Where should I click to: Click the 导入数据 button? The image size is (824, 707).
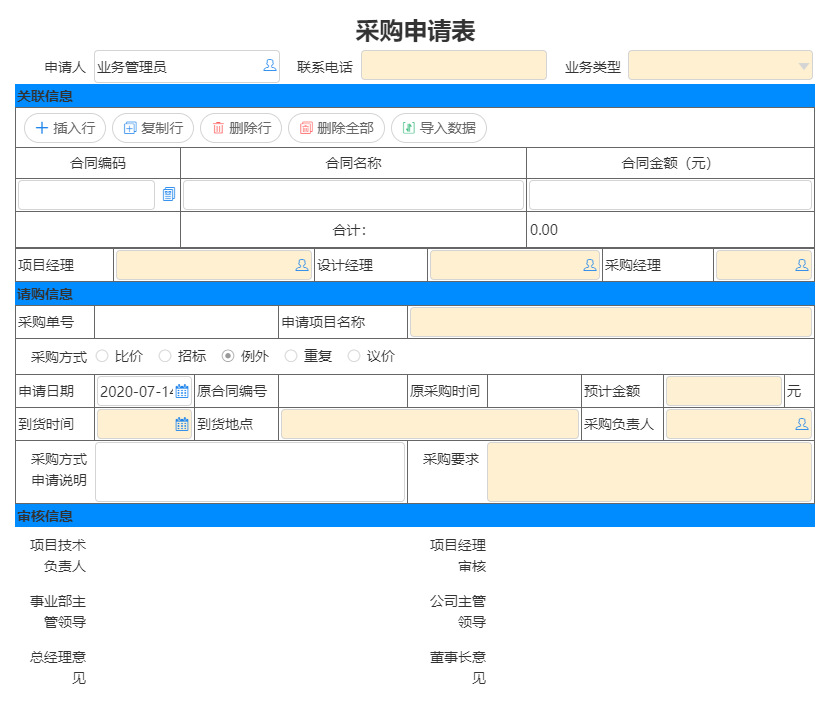(x=439, y=128)
